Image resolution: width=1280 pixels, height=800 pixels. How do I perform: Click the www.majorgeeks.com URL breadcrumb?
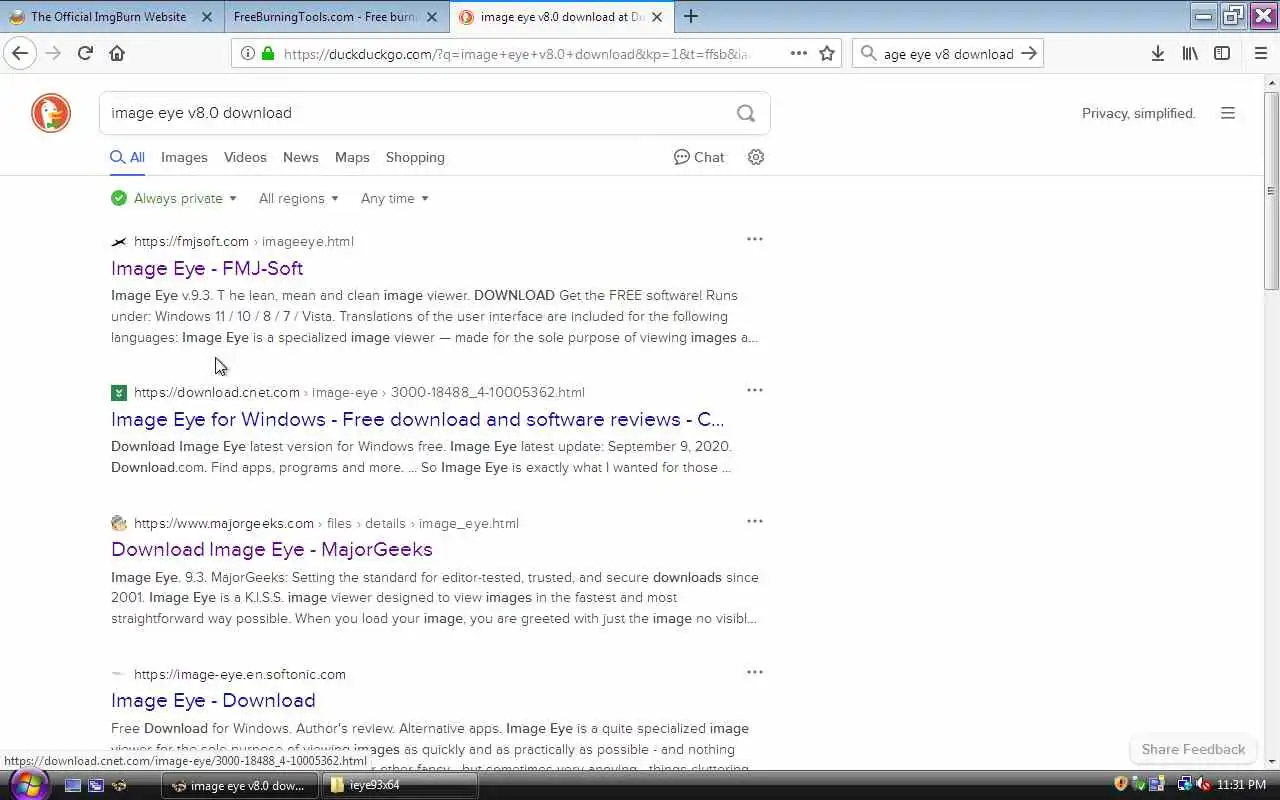[x=224, y=523]
